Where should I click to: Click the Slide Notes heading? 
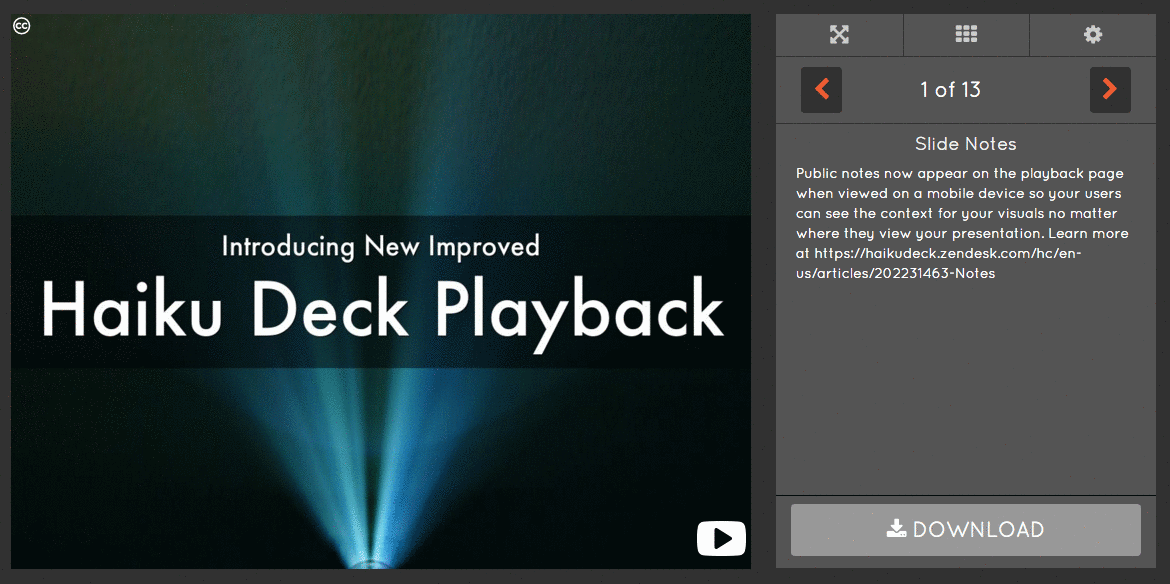pyautogui.click(x=965, y=144)
